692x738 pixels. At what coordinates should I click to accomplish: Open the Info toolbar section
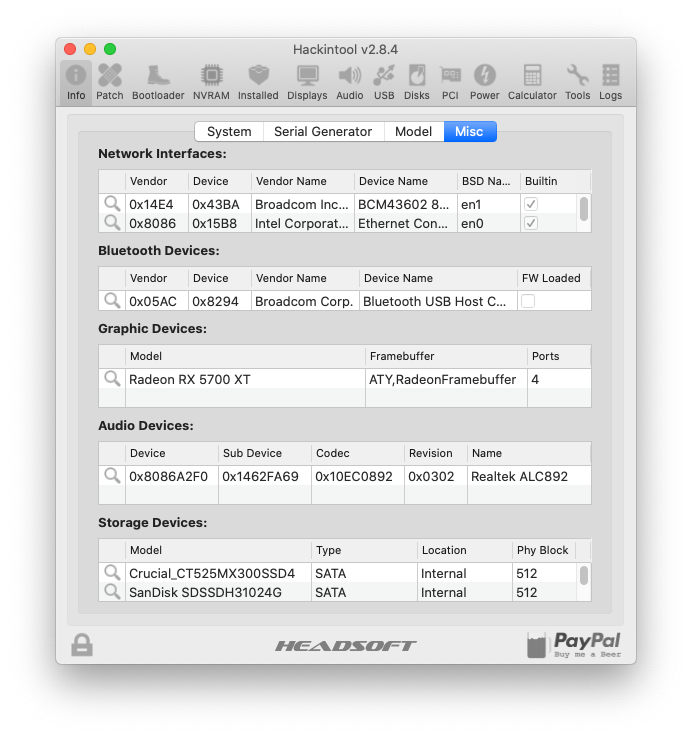click(76, 83)
